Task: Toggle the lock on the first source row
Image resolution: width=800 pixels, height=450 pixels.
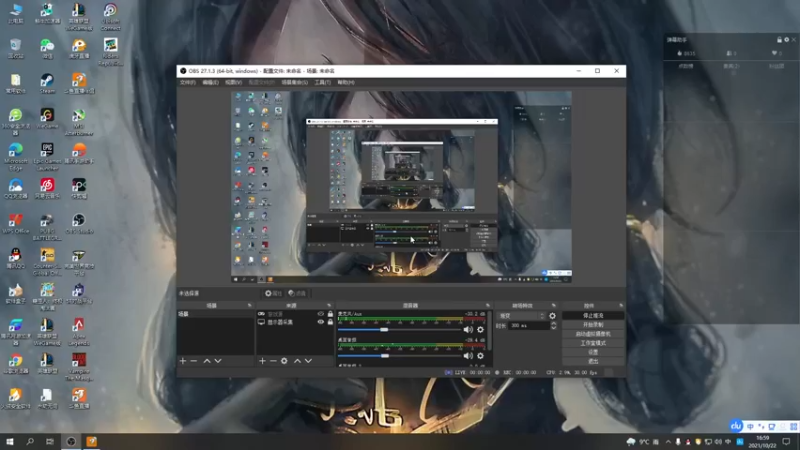Action: 330,314
